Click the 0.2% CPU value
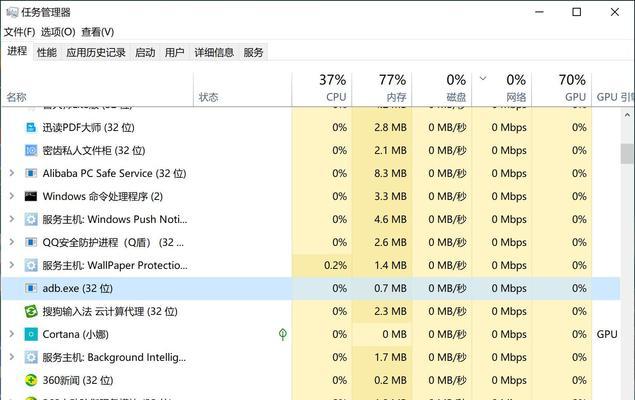The image size is (635, 400). point(335,266)
